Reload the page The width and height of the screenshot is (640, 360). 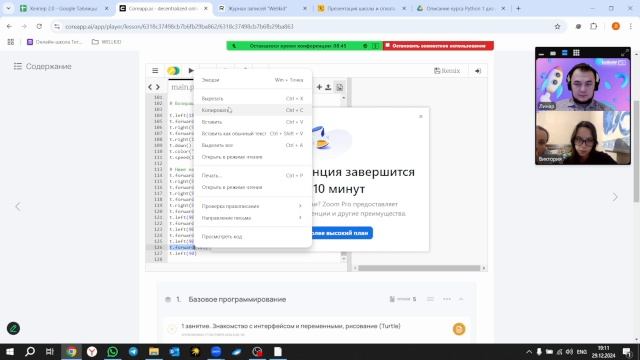pyautogui.click(x=39, y=27)
